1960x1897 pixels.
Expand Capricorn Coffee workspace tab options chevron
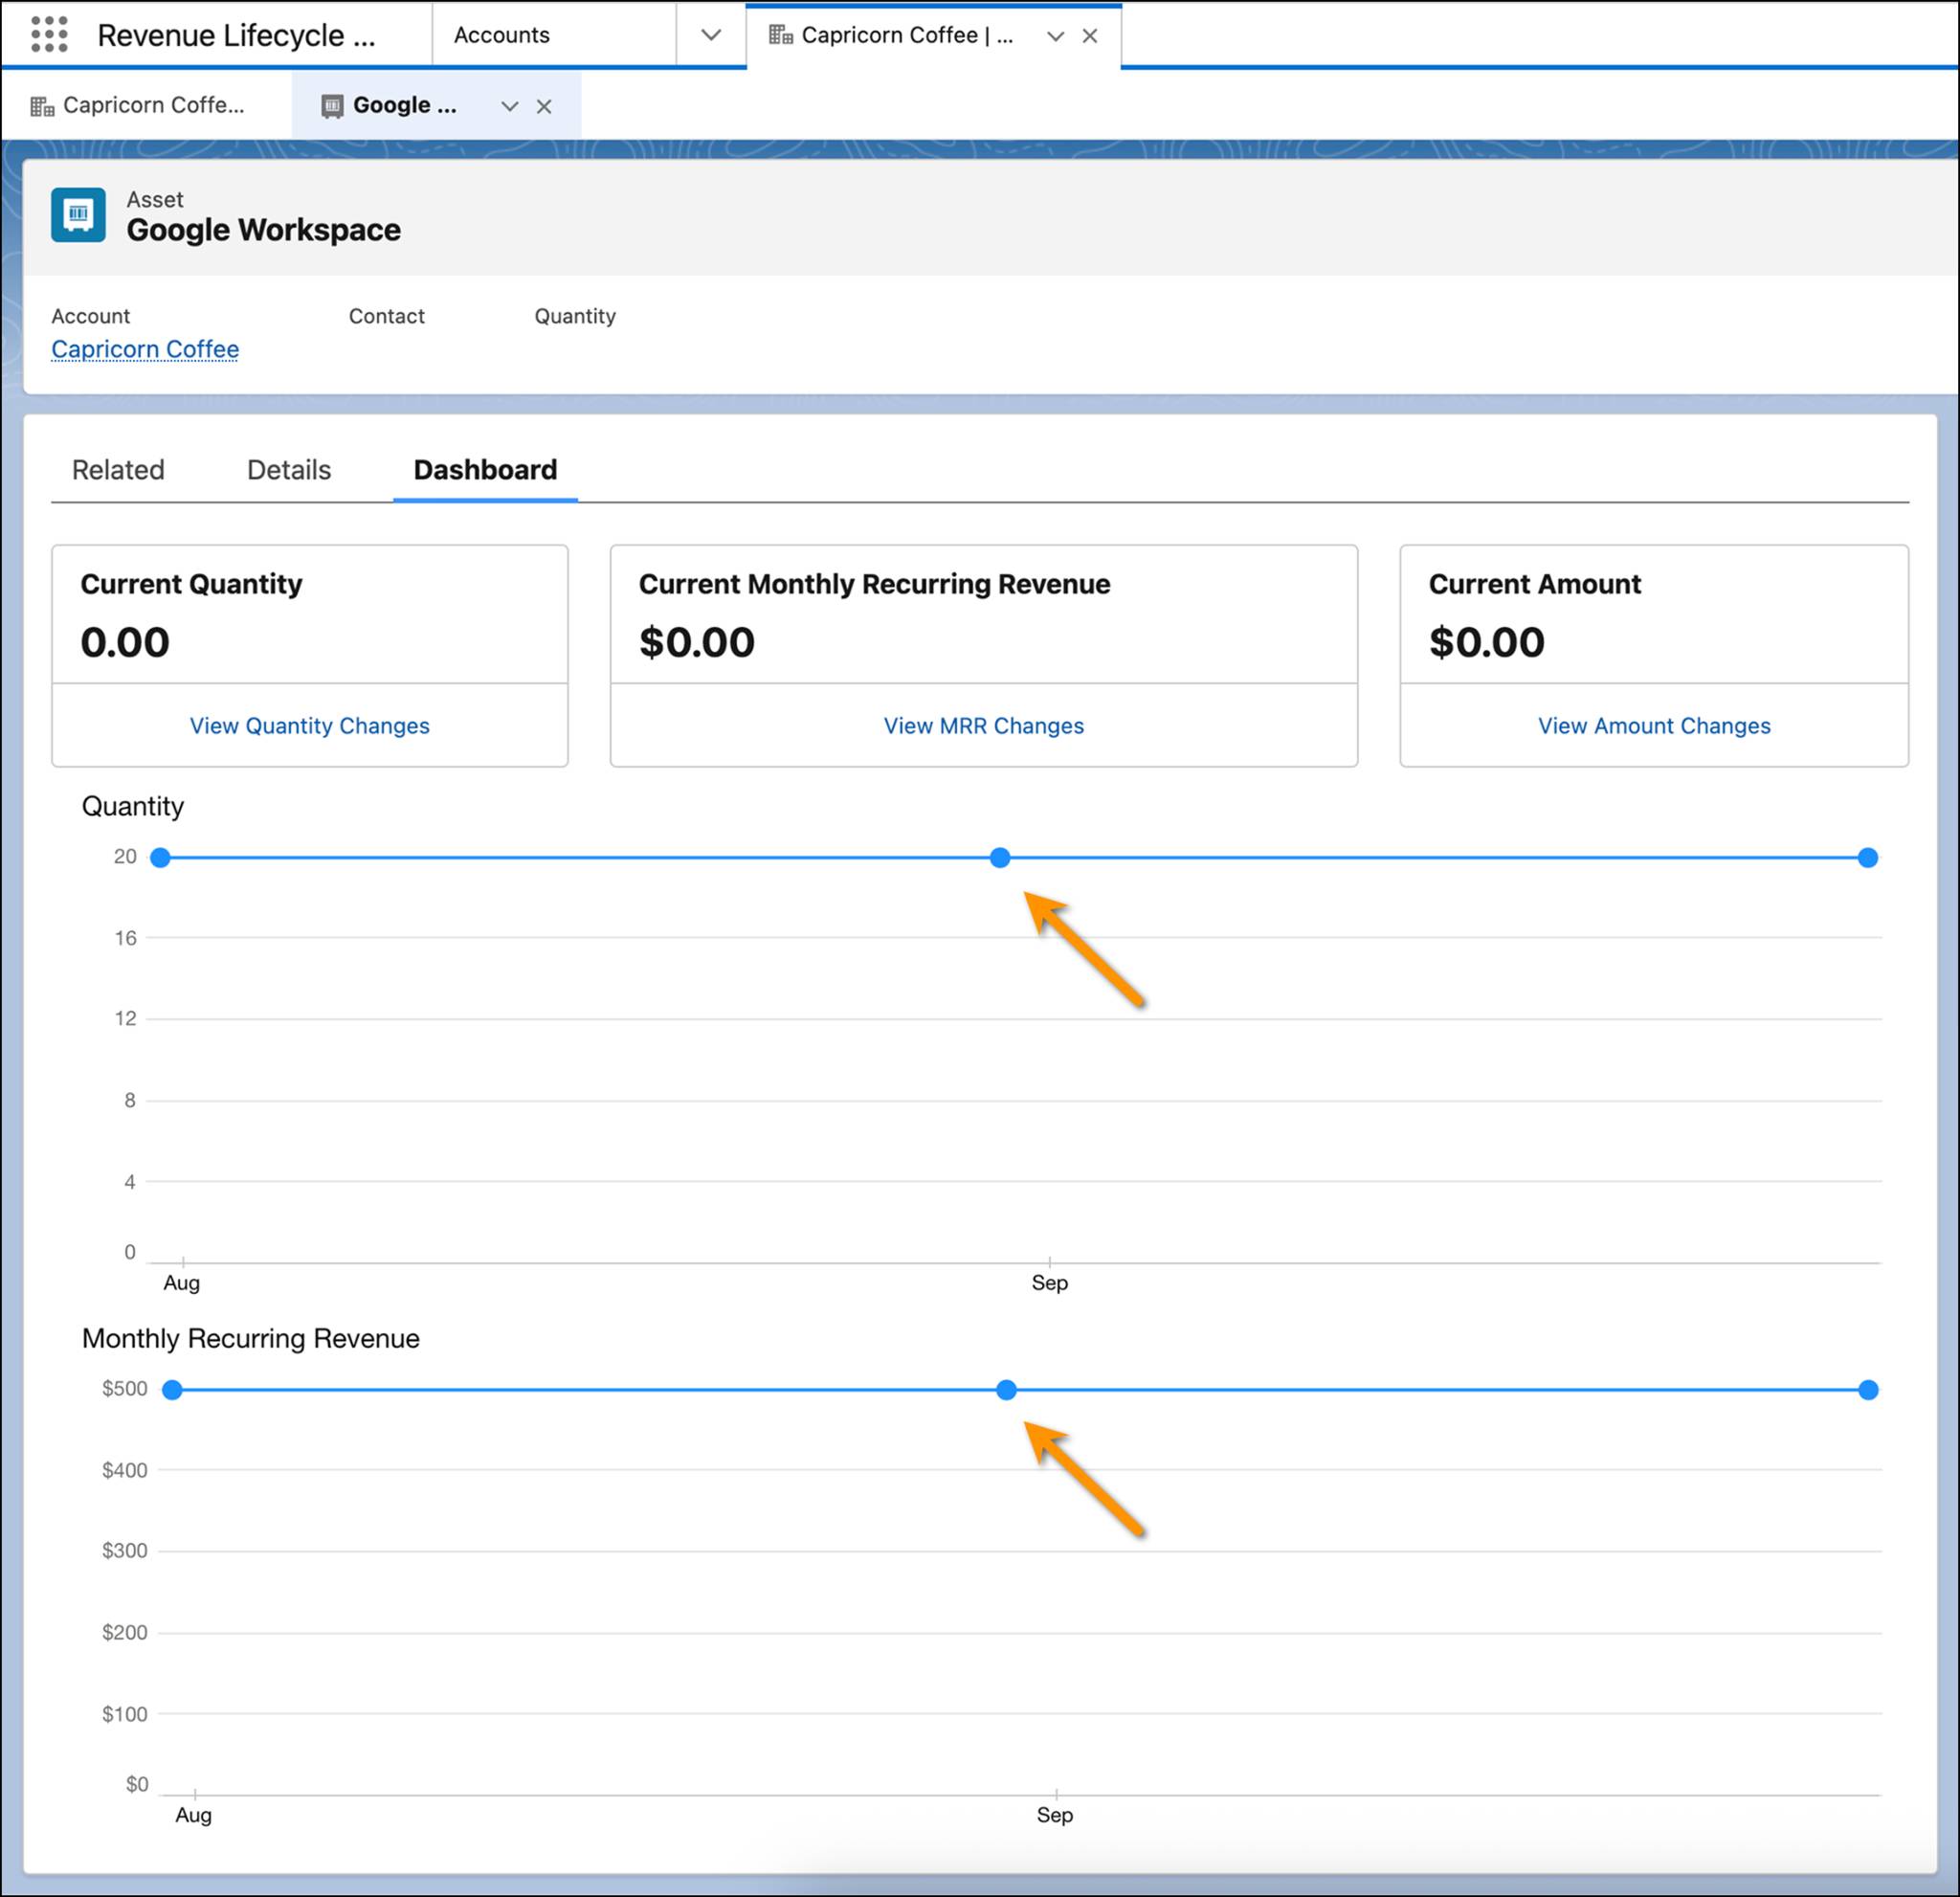click(x=1055, y=36)
